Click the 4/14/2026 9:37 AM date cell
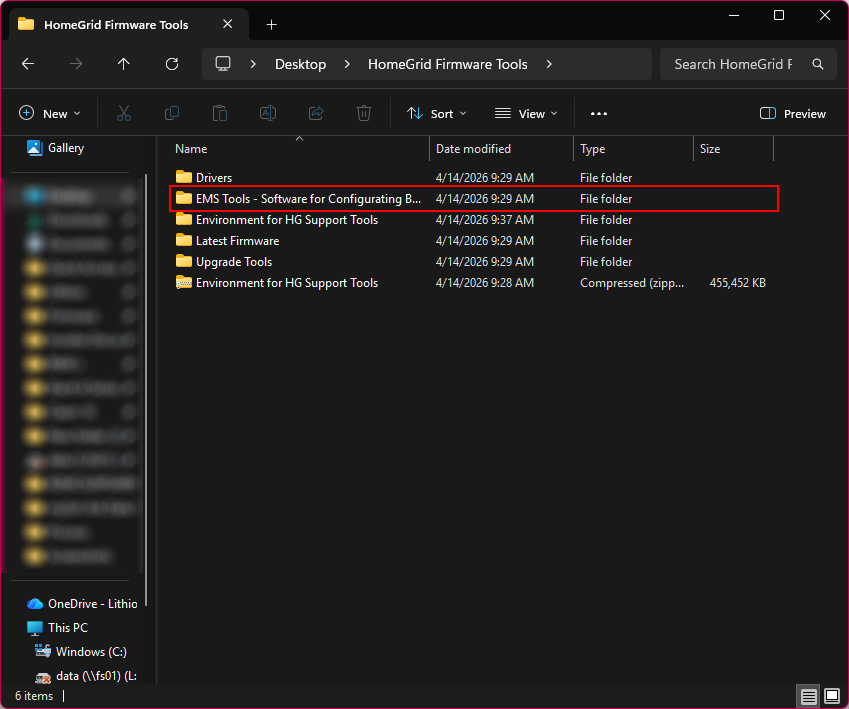This screenshot has width=849, height=709. click(x=485, y=220)
